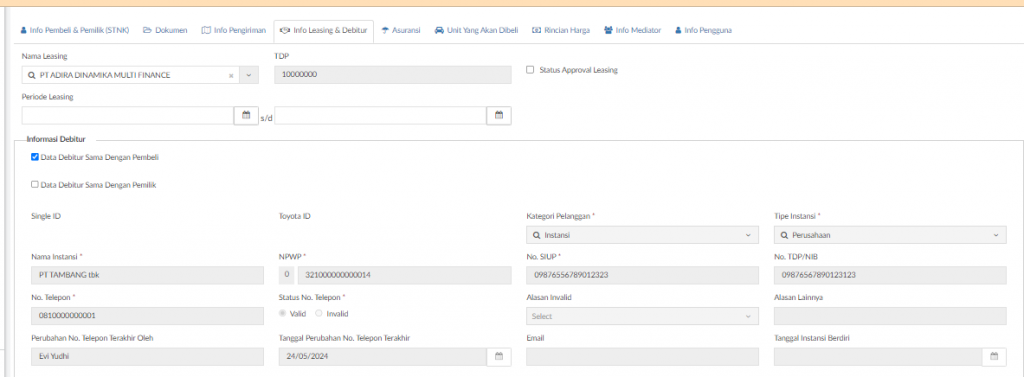Check Data Debitur Sama Dengan Pemilik
1024x377 pixels.
[35, 185]
